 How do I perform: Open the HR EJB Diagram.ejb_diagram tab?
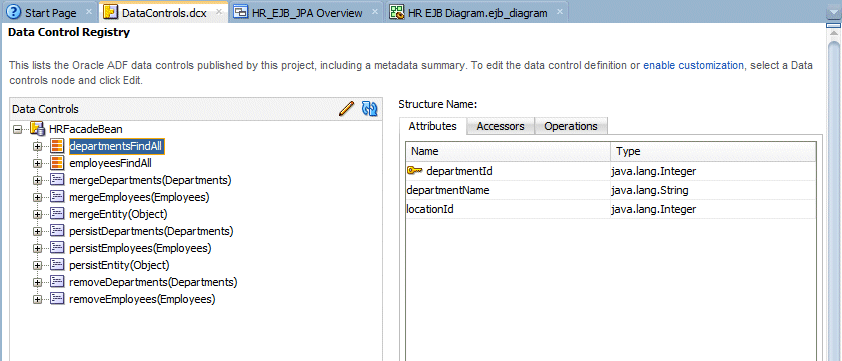click(477, 12)
